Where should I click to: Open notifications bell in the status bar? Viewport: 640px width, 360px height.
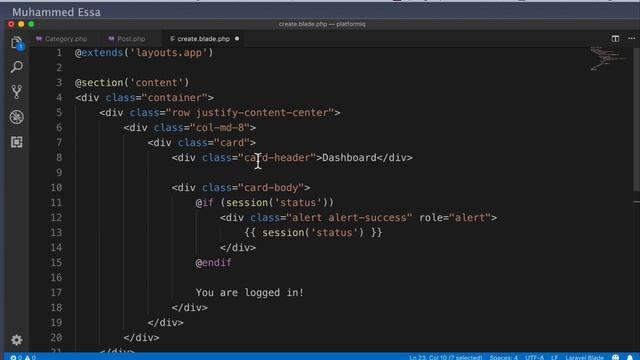[x=630, y=357]
